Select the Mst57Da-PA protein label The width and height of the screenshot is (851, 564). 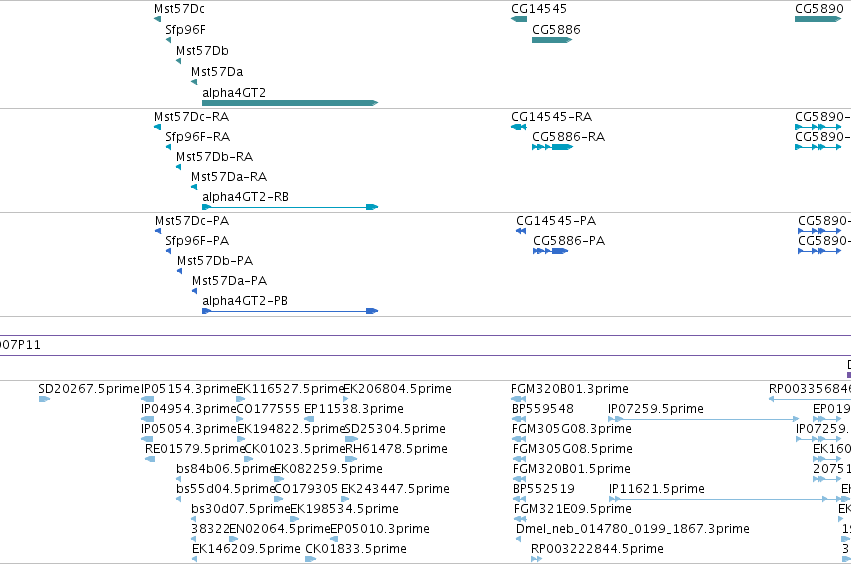(229, 281)
